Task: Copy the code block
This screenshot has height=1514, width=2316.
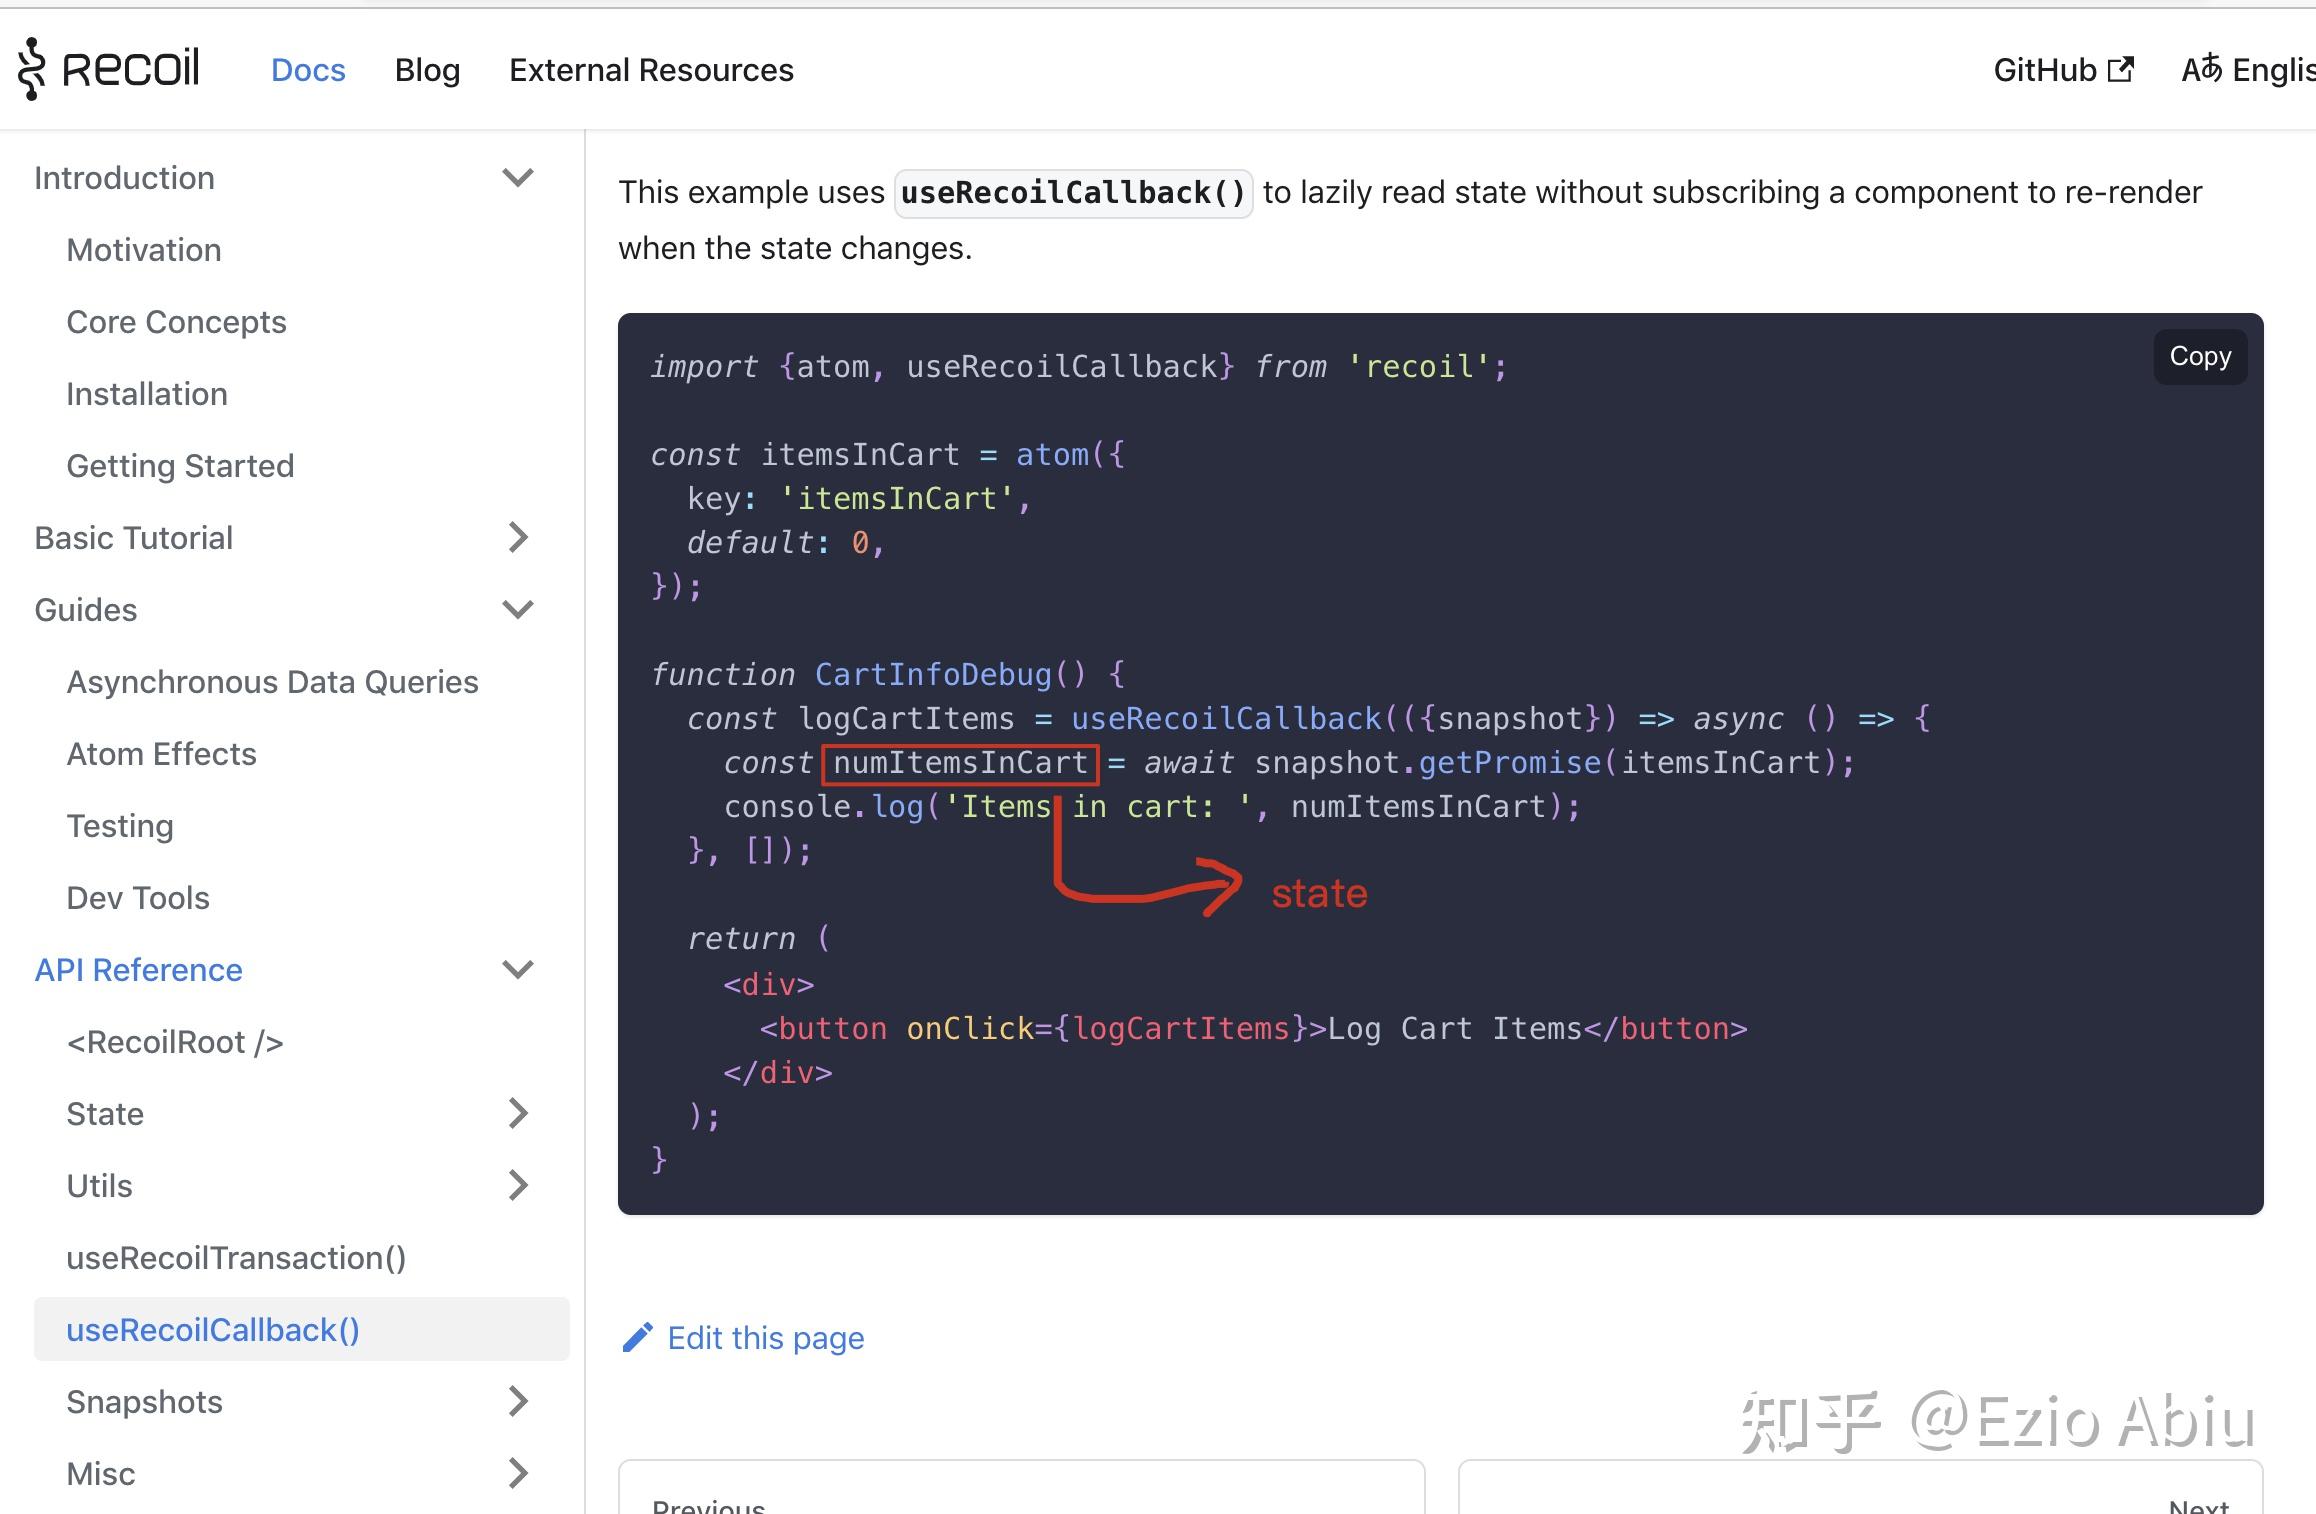Action: coord(2199,357)
